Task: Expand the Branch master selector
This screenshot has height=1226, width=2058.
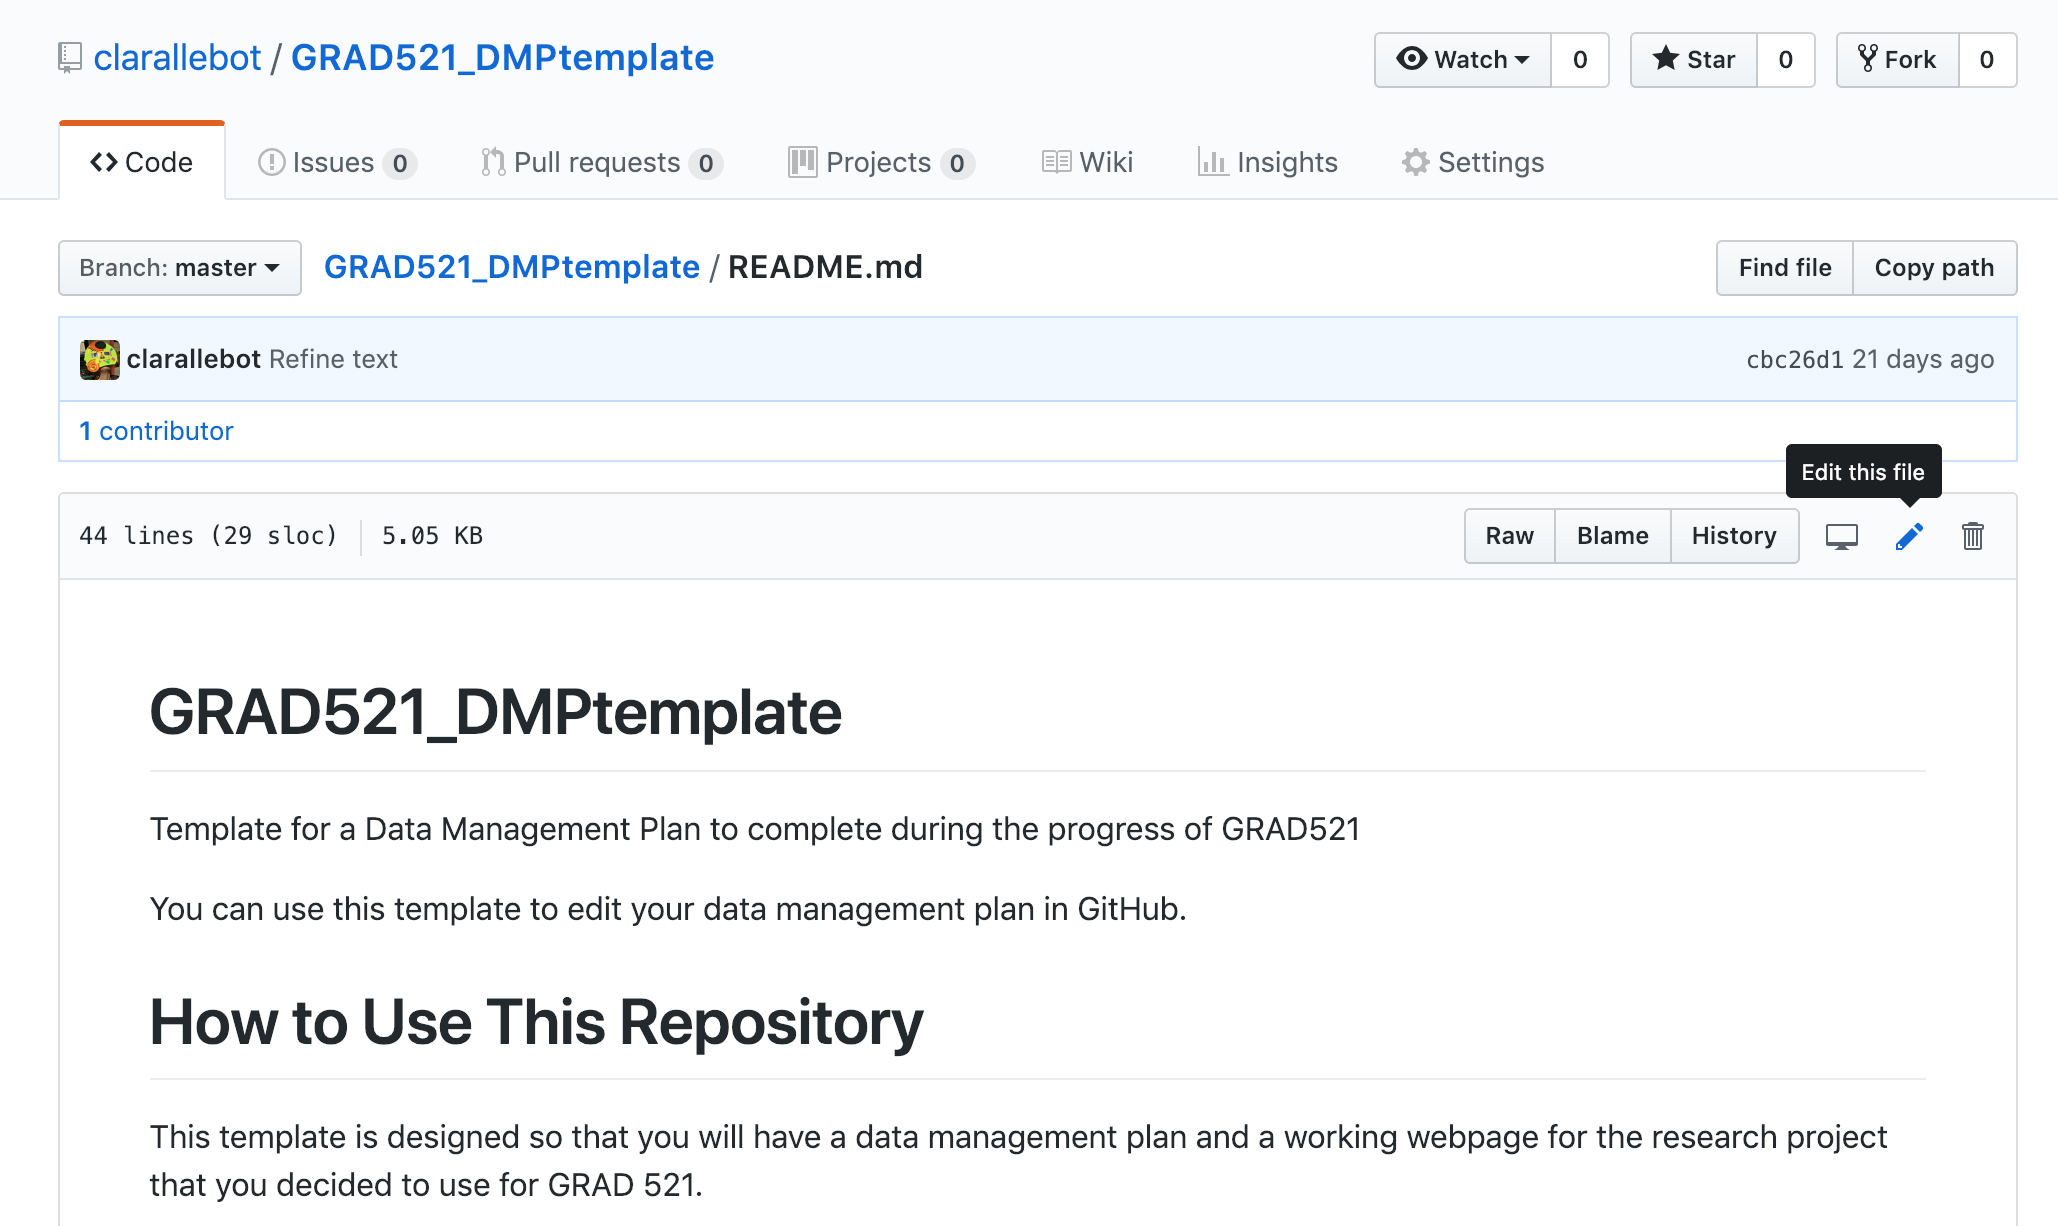Action: click(180, 268)
